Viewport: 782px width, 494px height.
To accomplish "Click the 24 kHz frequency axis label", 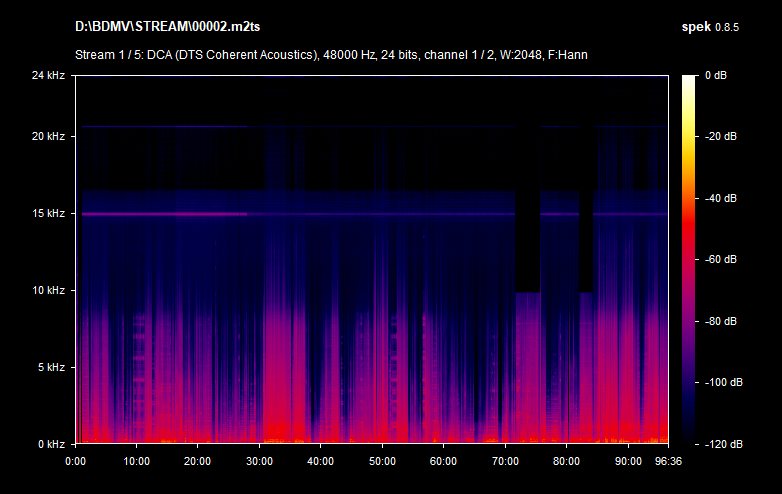I will [47, 76].
